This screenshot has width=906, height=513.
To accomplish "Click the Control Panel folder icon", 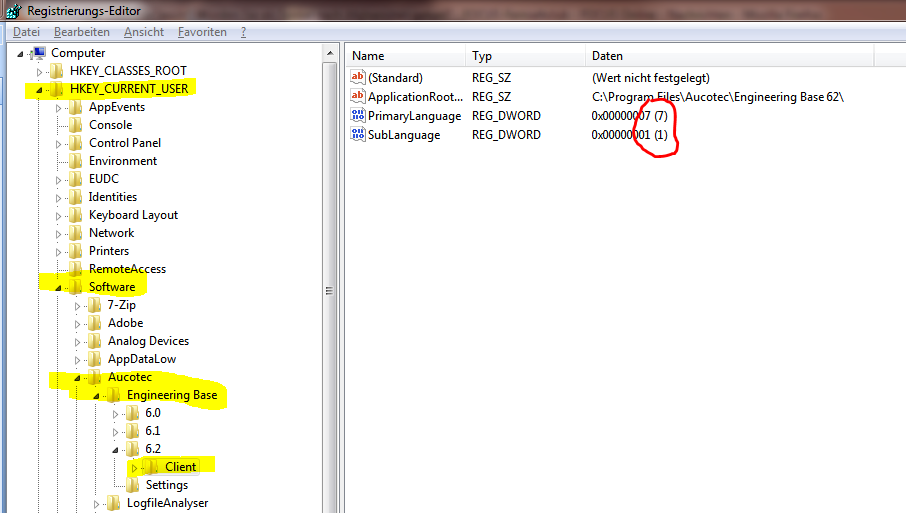I will click(x=76, y=143).
